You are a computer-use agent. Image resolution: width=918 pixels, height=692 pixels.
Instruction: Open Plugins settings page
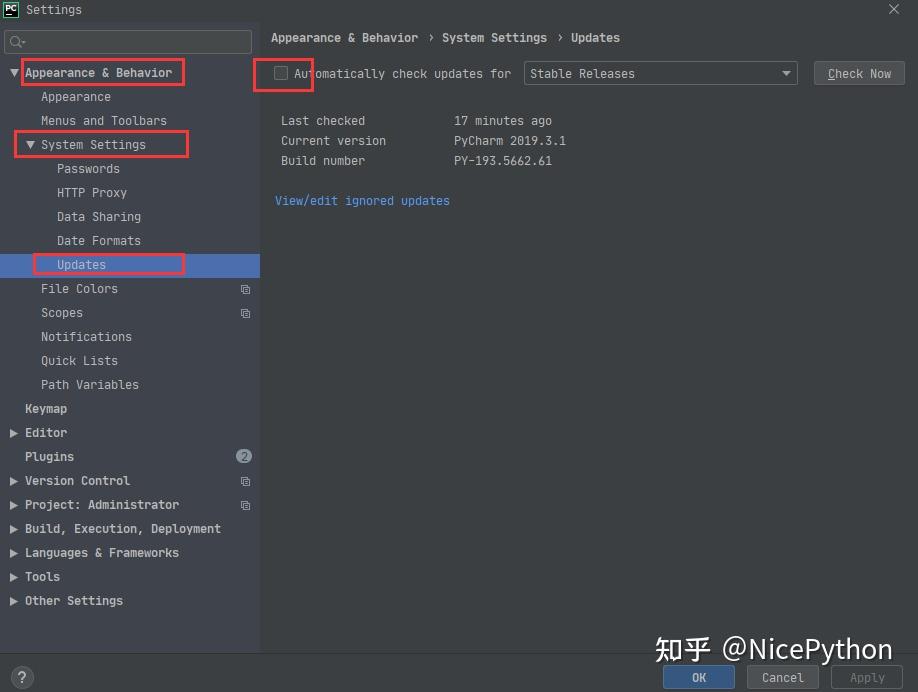point(49,457)
